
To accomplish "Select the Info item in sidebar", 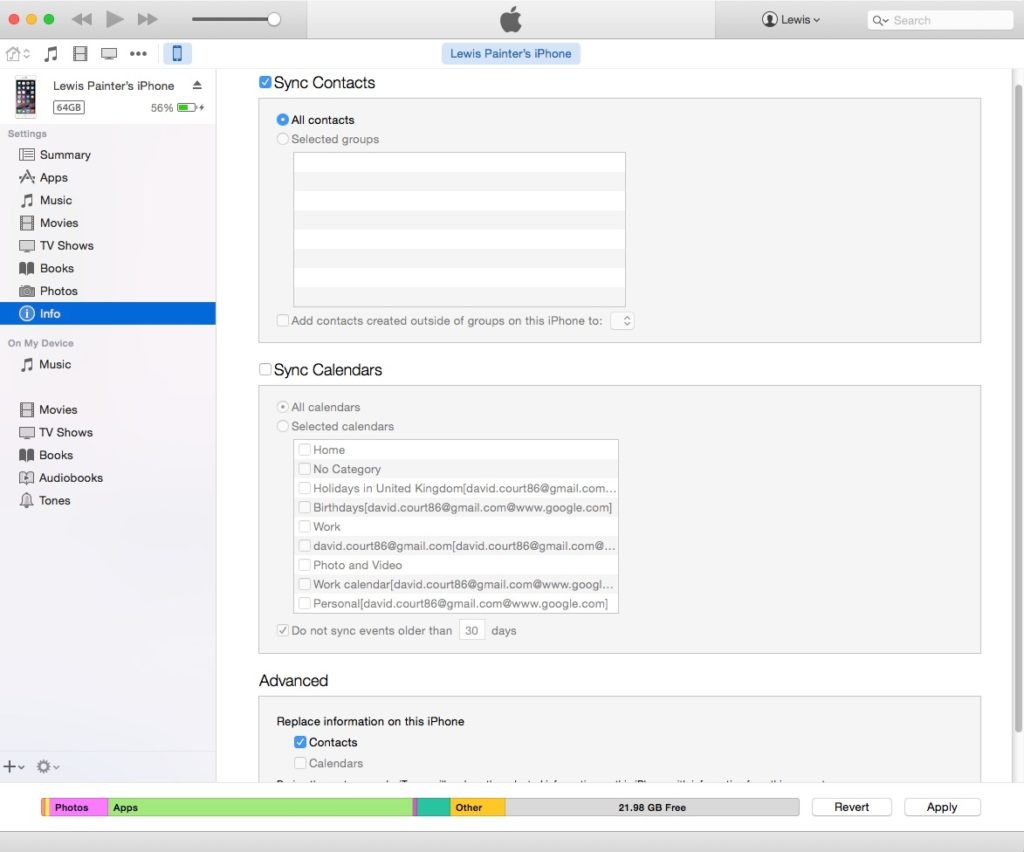I will pyautogui.click(x=108, y=313).
